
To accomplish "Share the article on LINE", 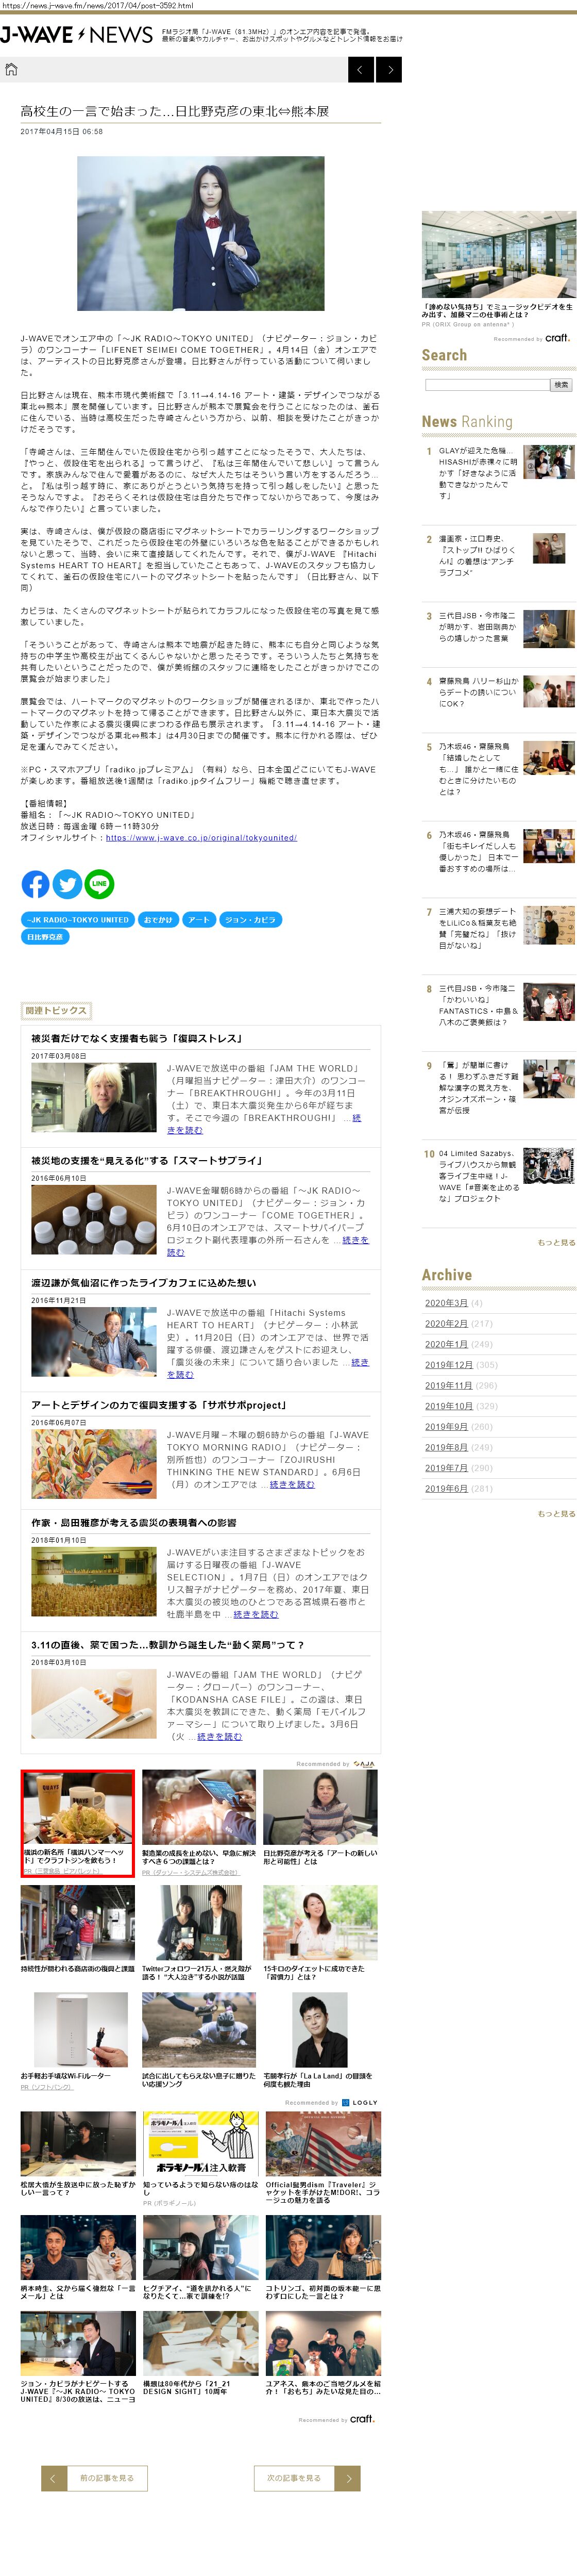I will tap(99, 884).
